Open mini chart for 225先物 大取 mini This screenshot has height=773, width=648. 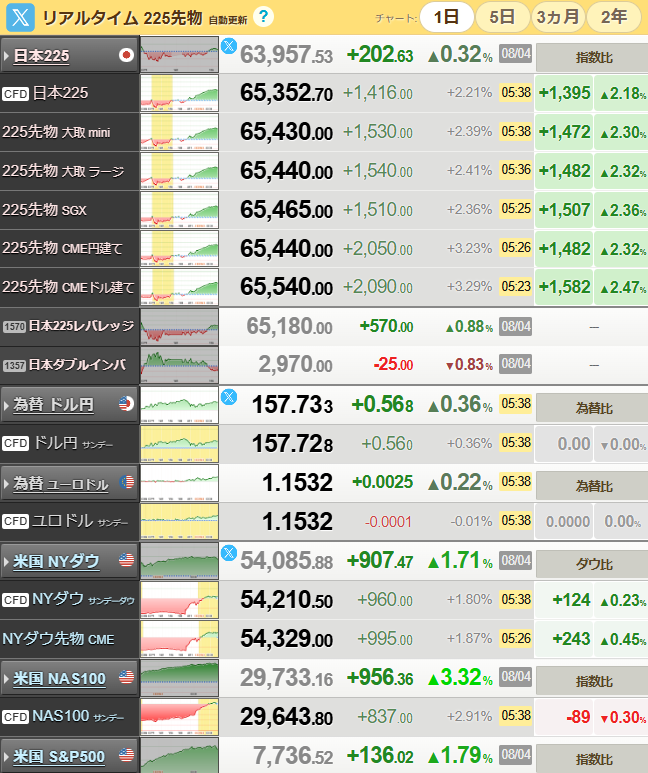180,132
